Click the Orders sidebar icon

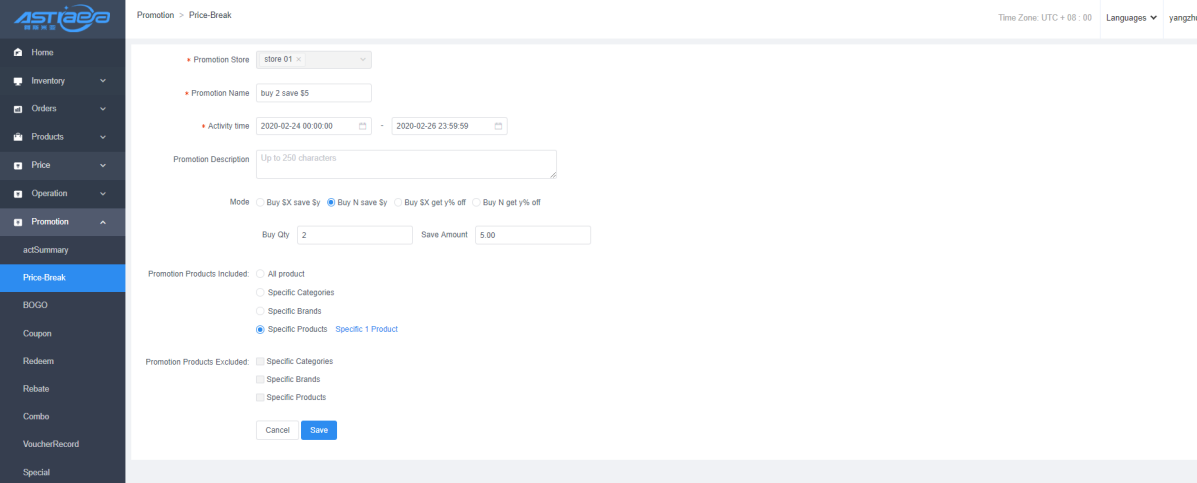[x=17, y=108]
